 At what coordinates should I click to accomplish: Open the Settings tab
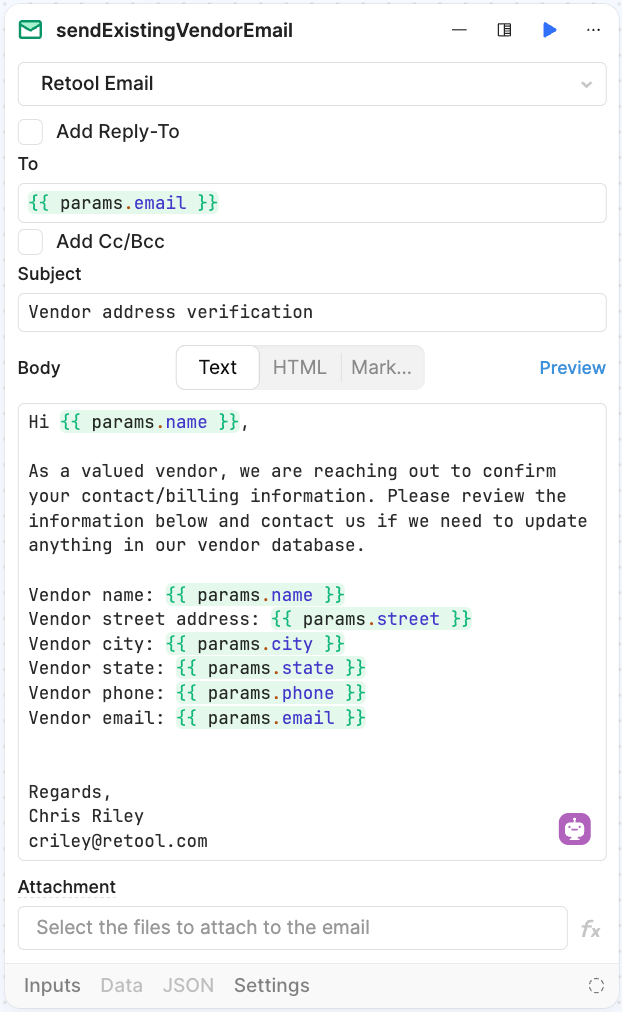point(272,986)
